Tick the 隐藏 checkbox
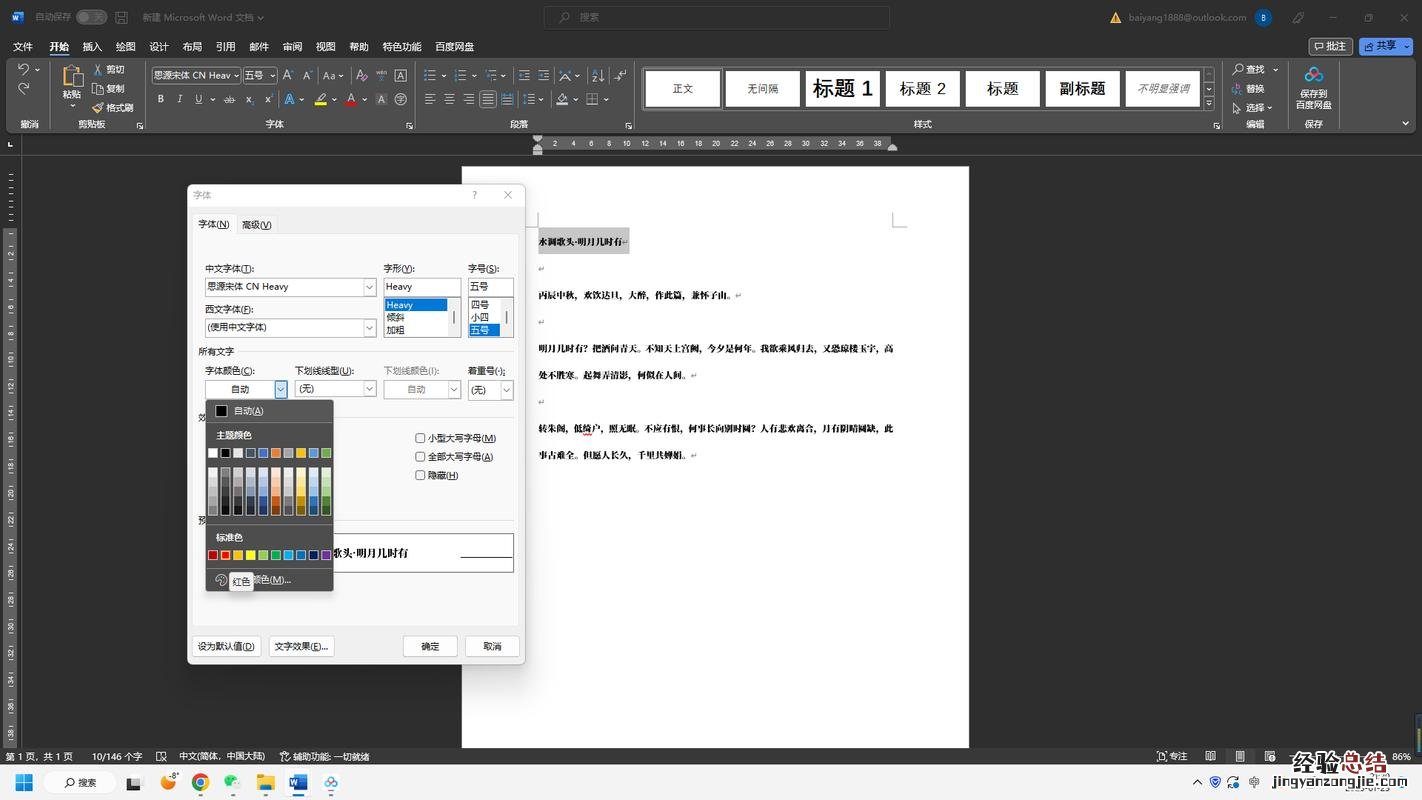This screenshot has height=800, width=1422. pos(420,475)
